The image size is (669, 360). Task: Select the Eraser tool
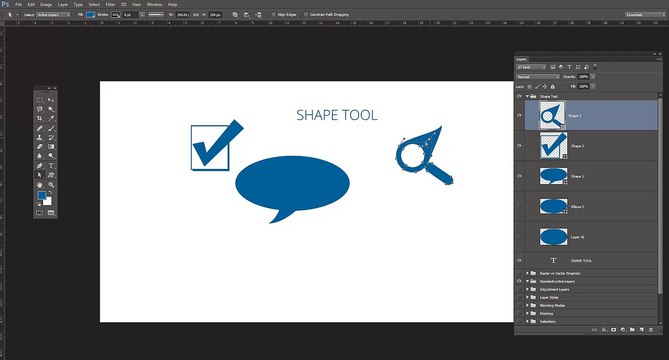coord(40,147)
